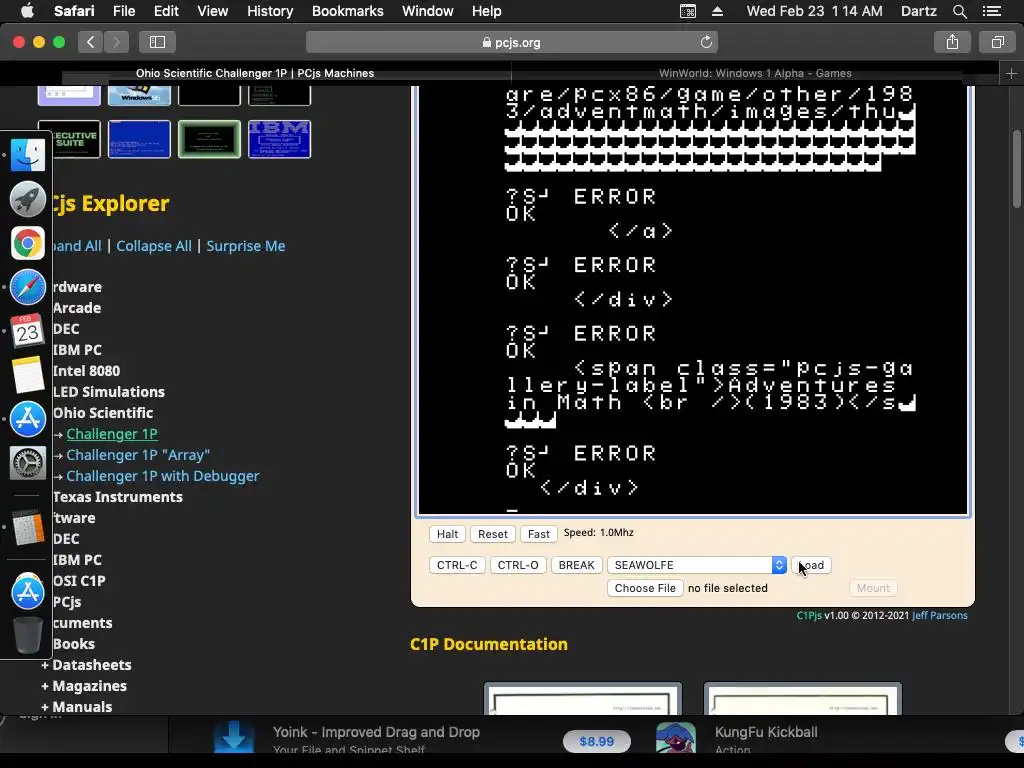The height and width of the screenshot is (768, 1024).
Task: Click the Yoink download arrow icon
Action: click(233, 737)
